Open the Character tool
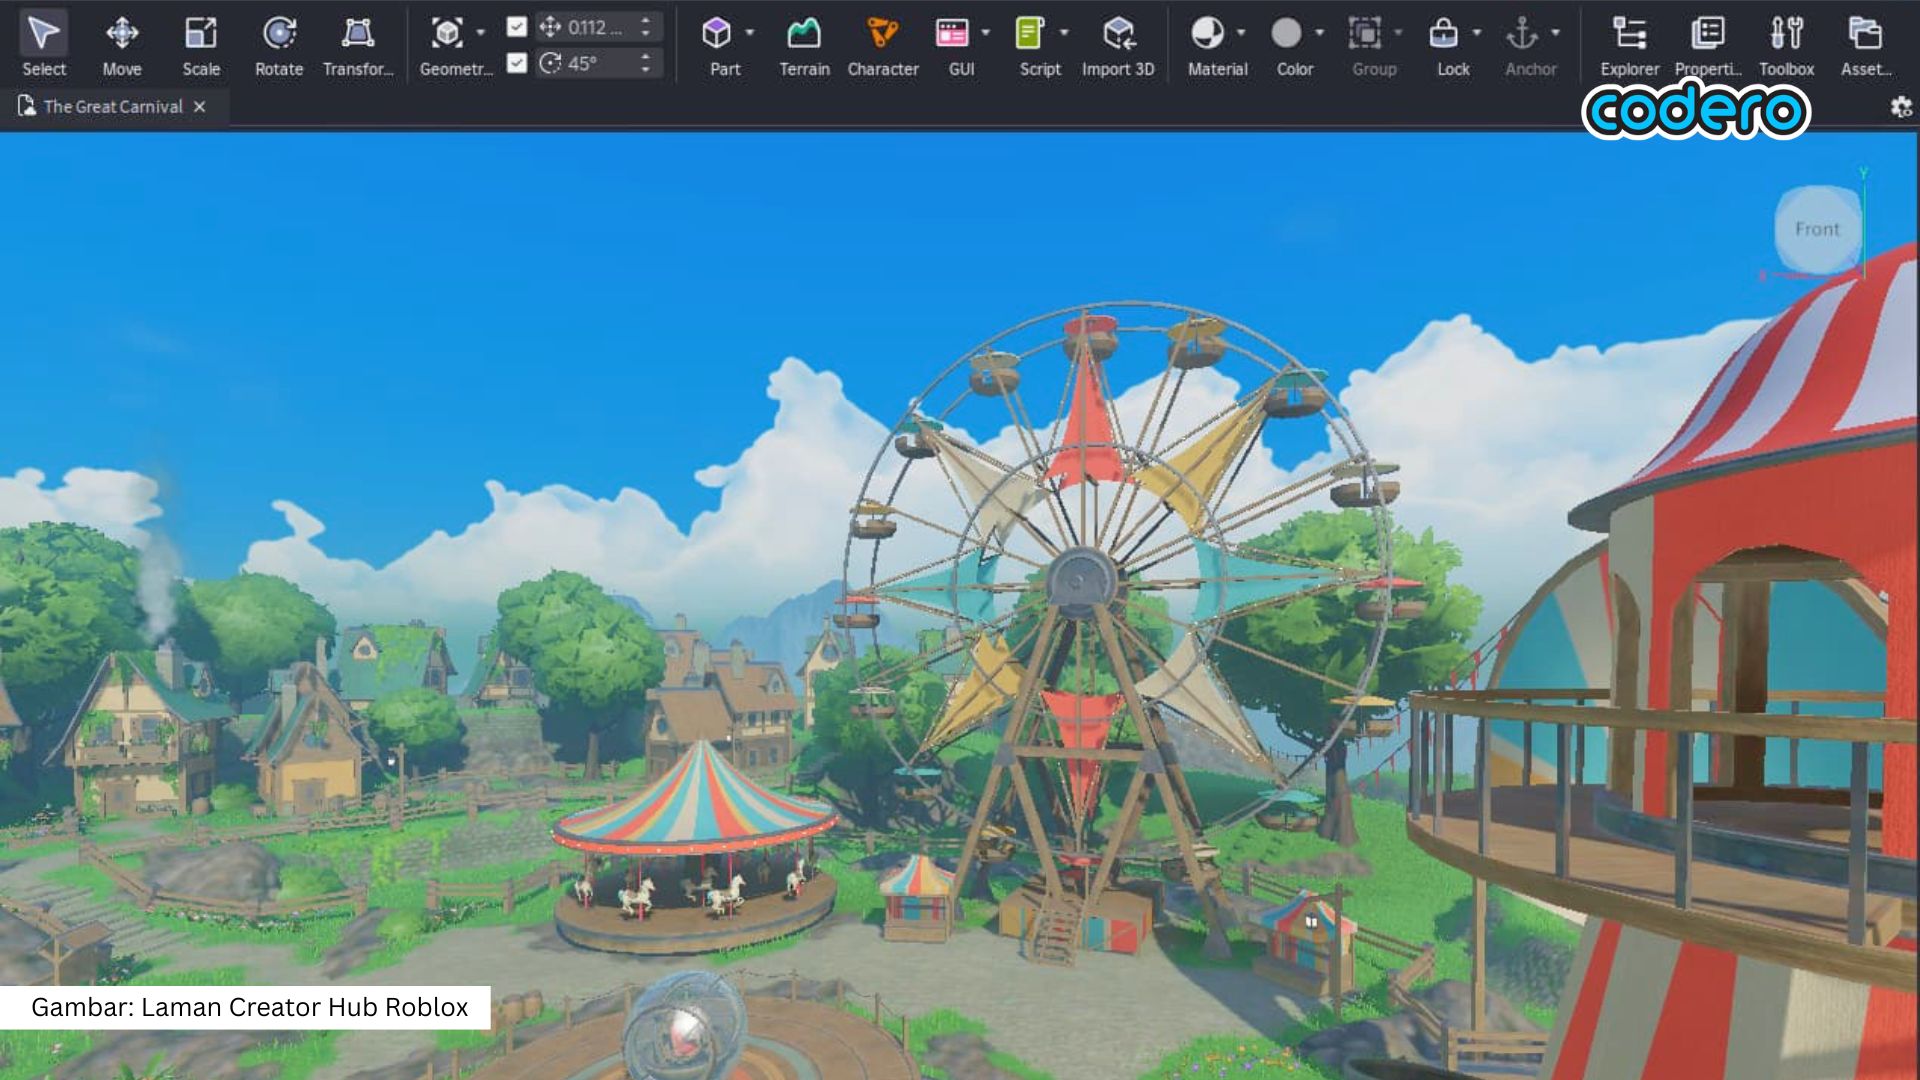 click(x=883, y=44)
